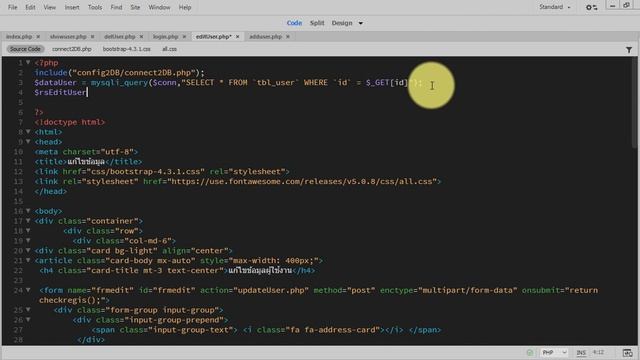The height and width of the screenshot is (360, 640).
Task: Click the title tag on line 11
Action: (89, 162)
